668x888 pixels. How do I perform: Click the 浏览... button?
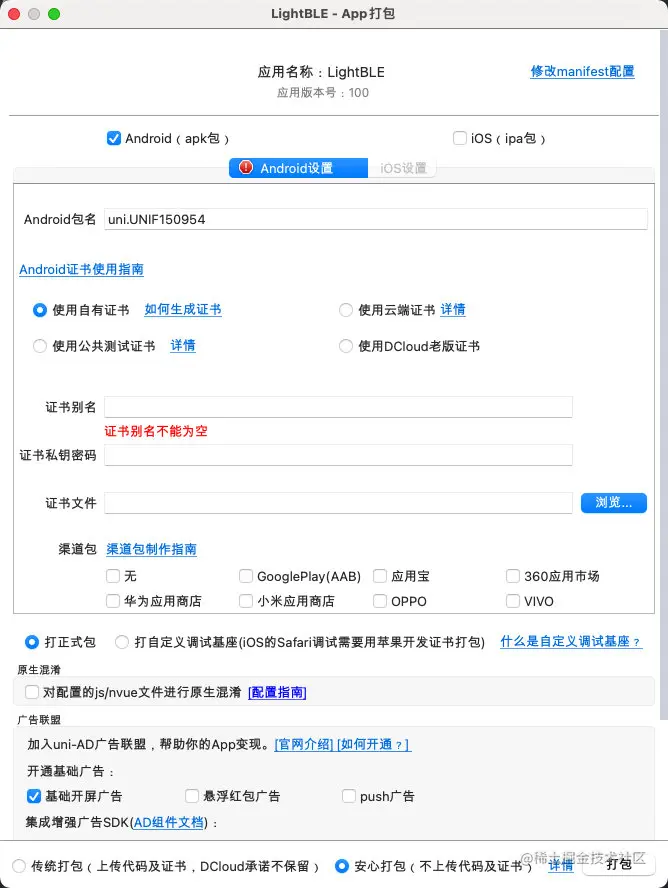614,502
